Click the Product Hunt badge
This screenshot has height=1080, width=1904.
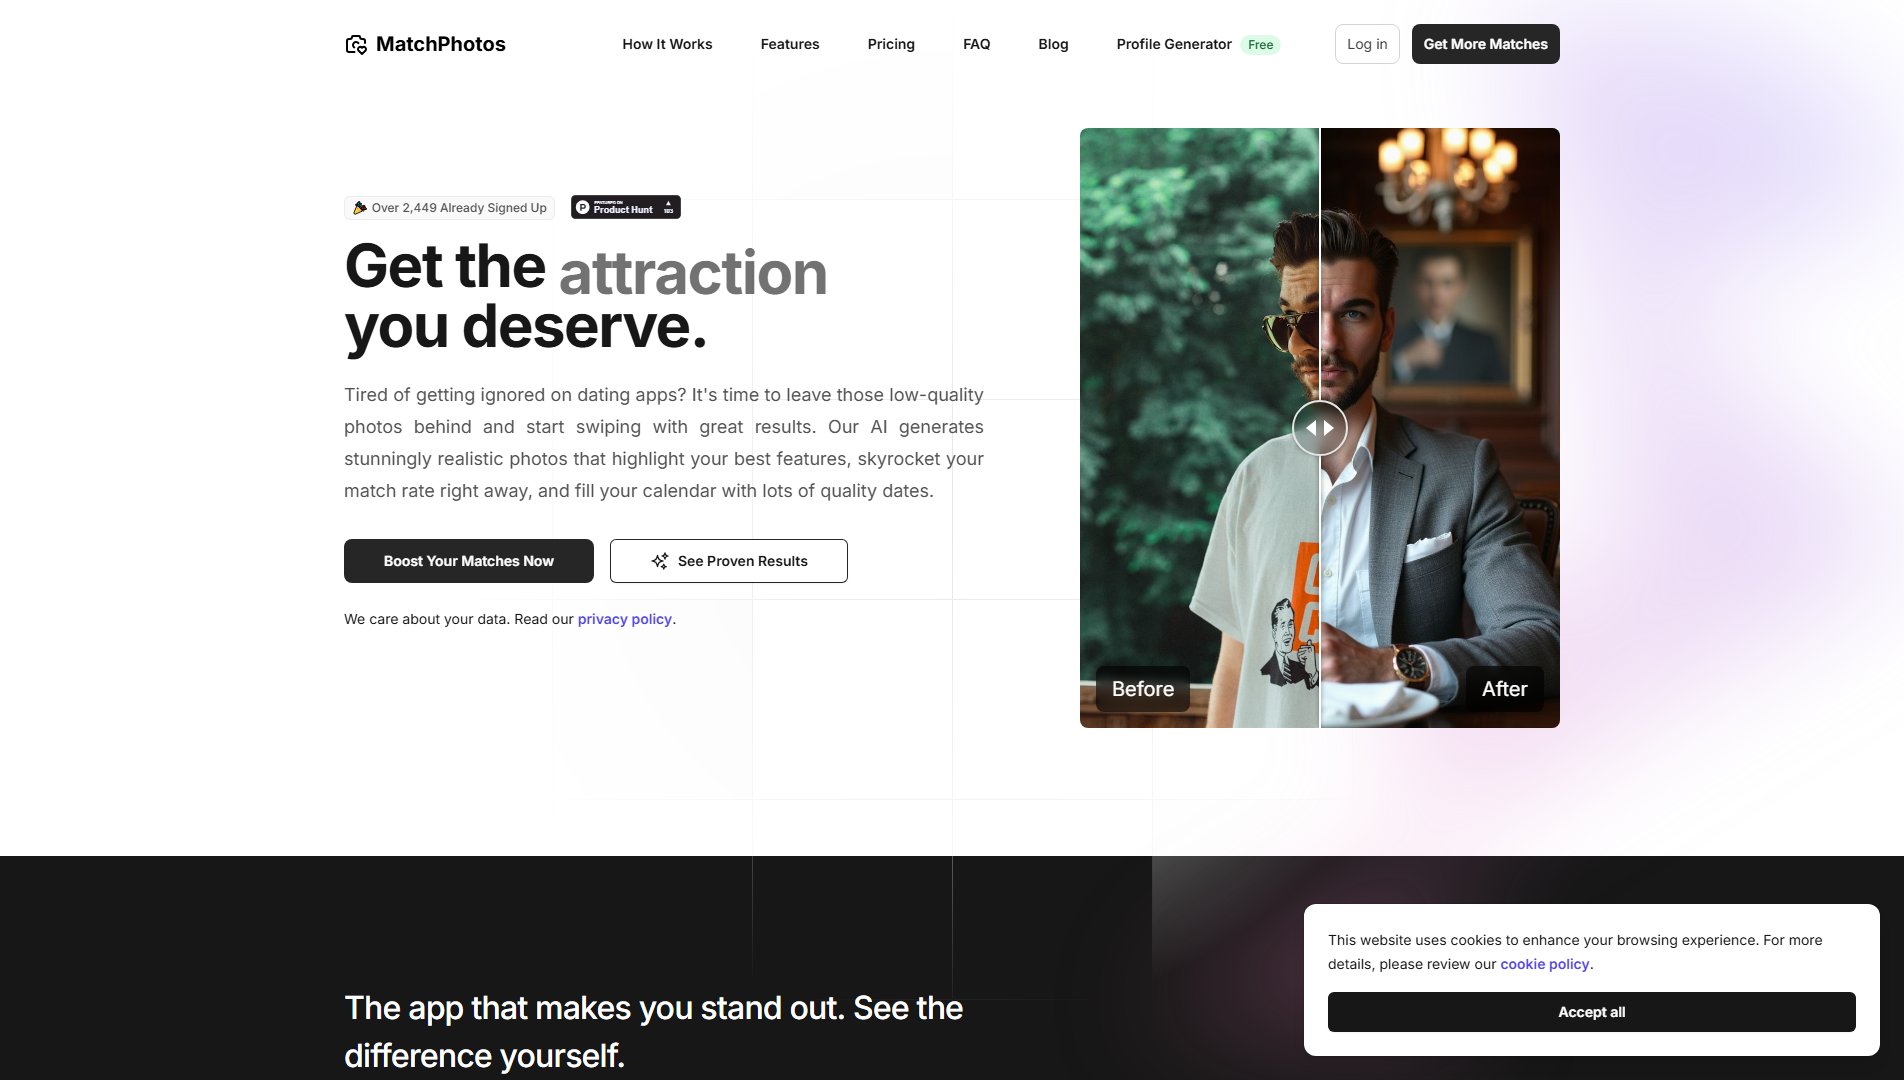(x=626, y=207)
